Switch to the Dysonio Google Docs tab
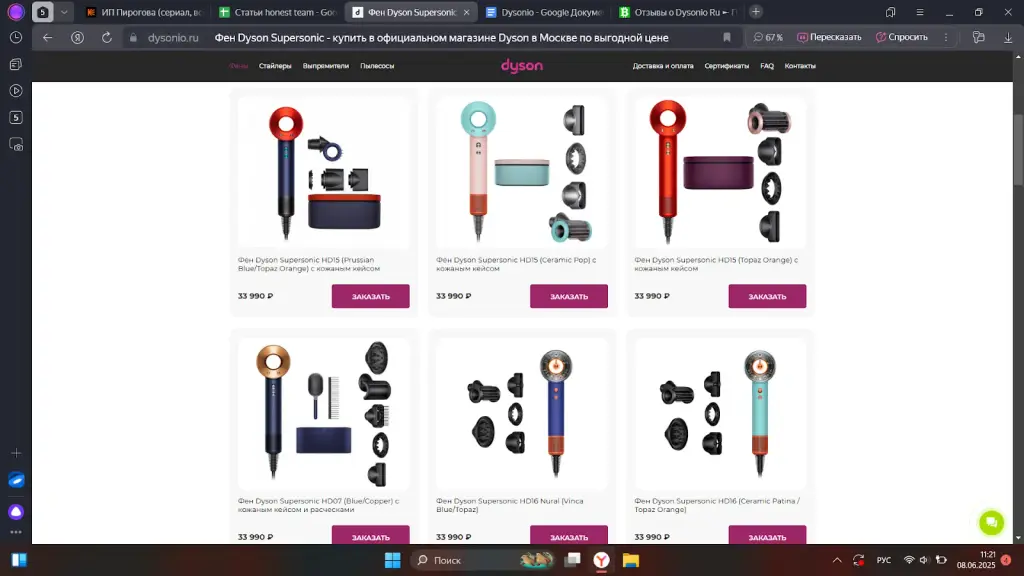Screen dimensions: 1024x576 pos(544,12)
